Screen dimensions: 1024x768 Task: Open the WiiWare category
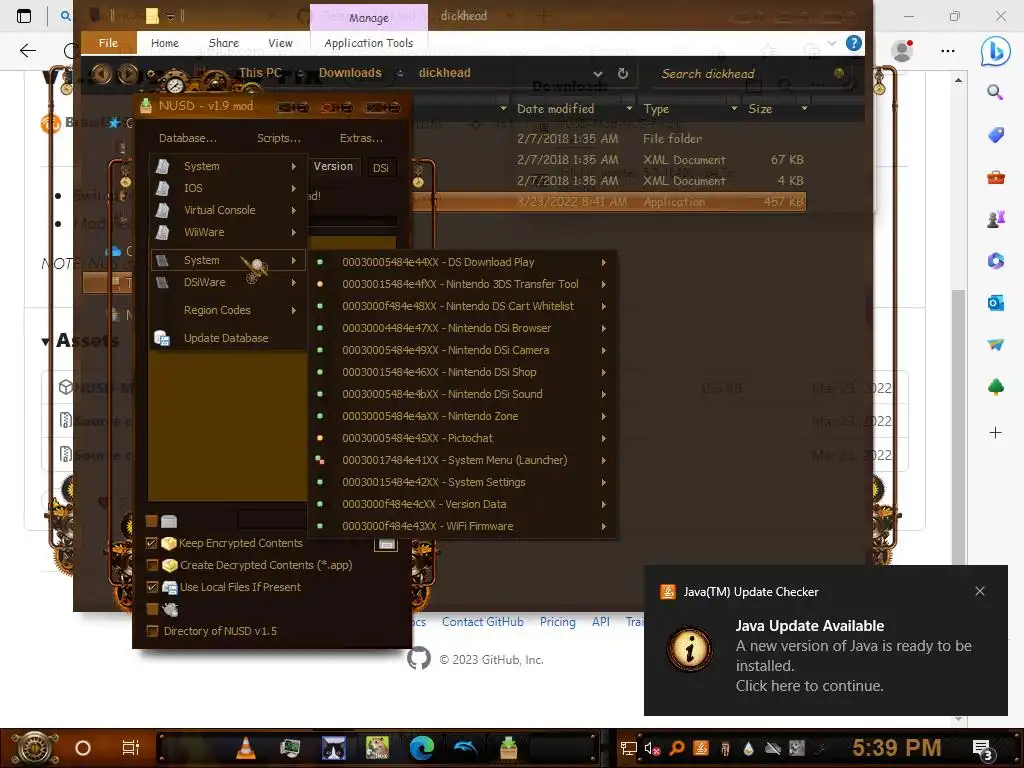(x=227, y=232)
